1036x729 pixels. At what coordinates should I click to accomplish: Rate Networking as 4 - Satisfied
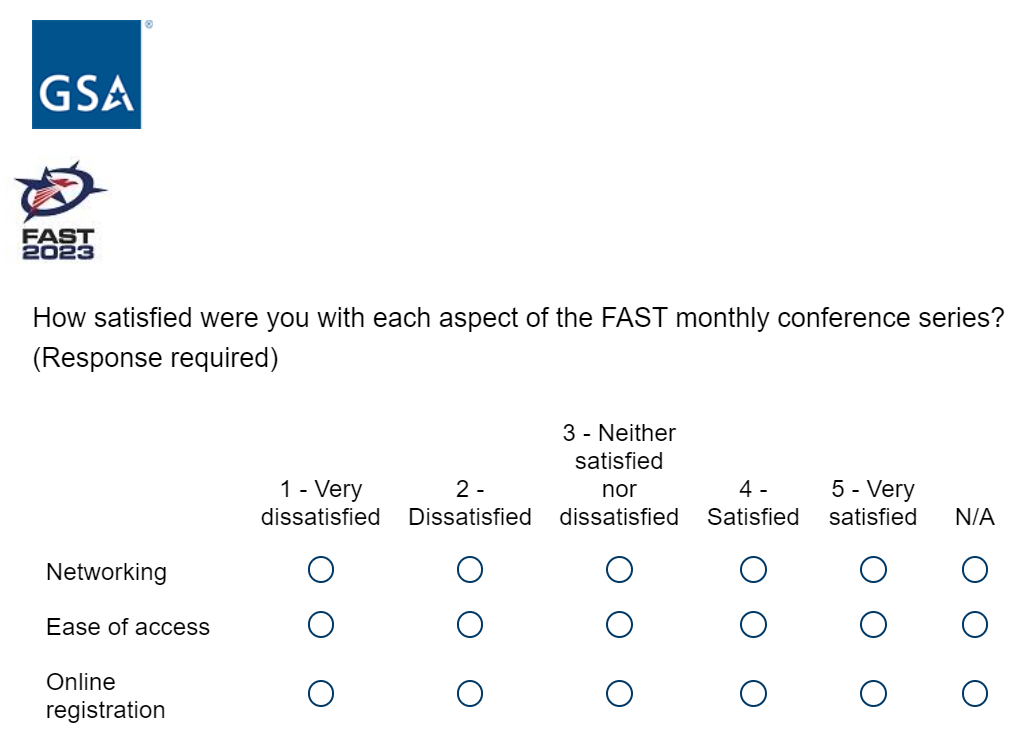pos(753,570)
